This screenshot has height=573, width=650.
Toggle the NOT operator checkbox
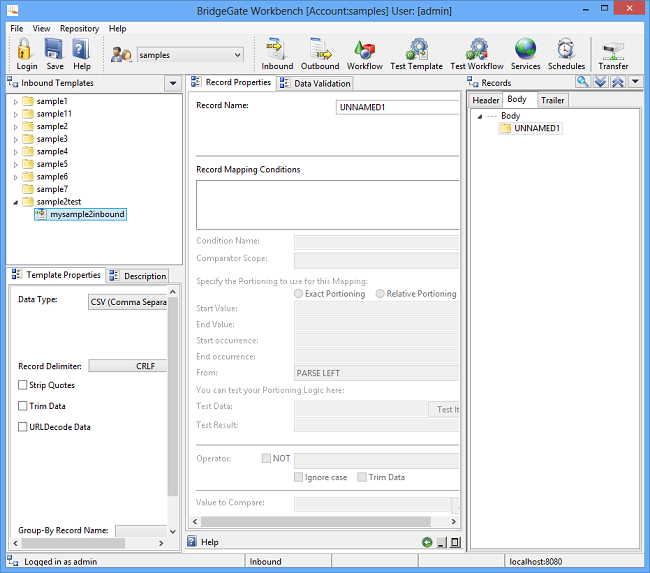click(266, 458)
